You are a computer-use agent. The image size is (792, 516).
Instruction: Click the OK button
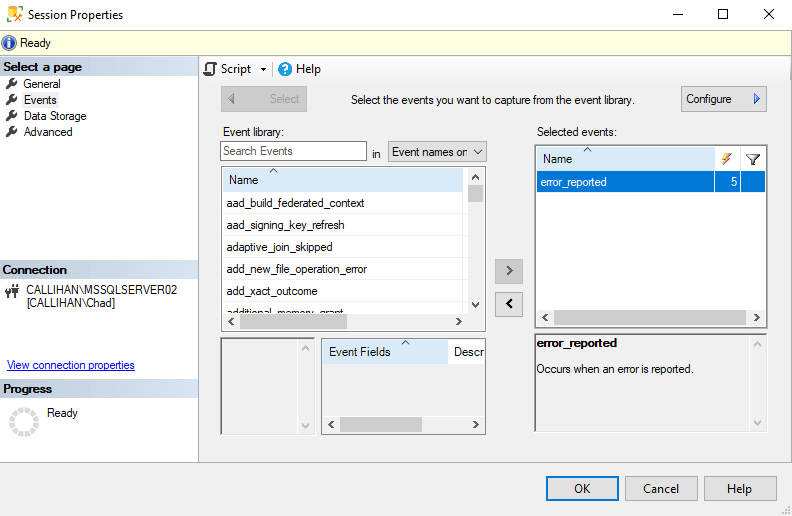click(x=582, y=489)
